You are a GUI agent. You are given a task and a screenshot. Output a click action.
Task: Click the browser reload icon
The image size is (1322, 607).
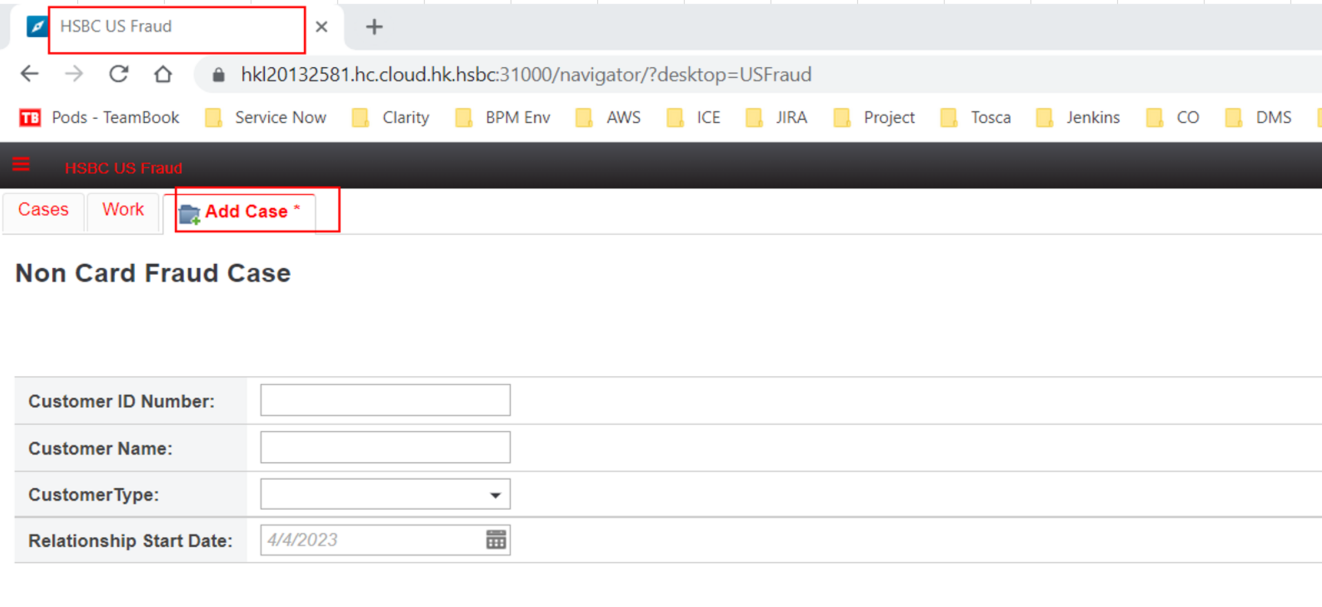pyautogui.click(x=119, y=74)
